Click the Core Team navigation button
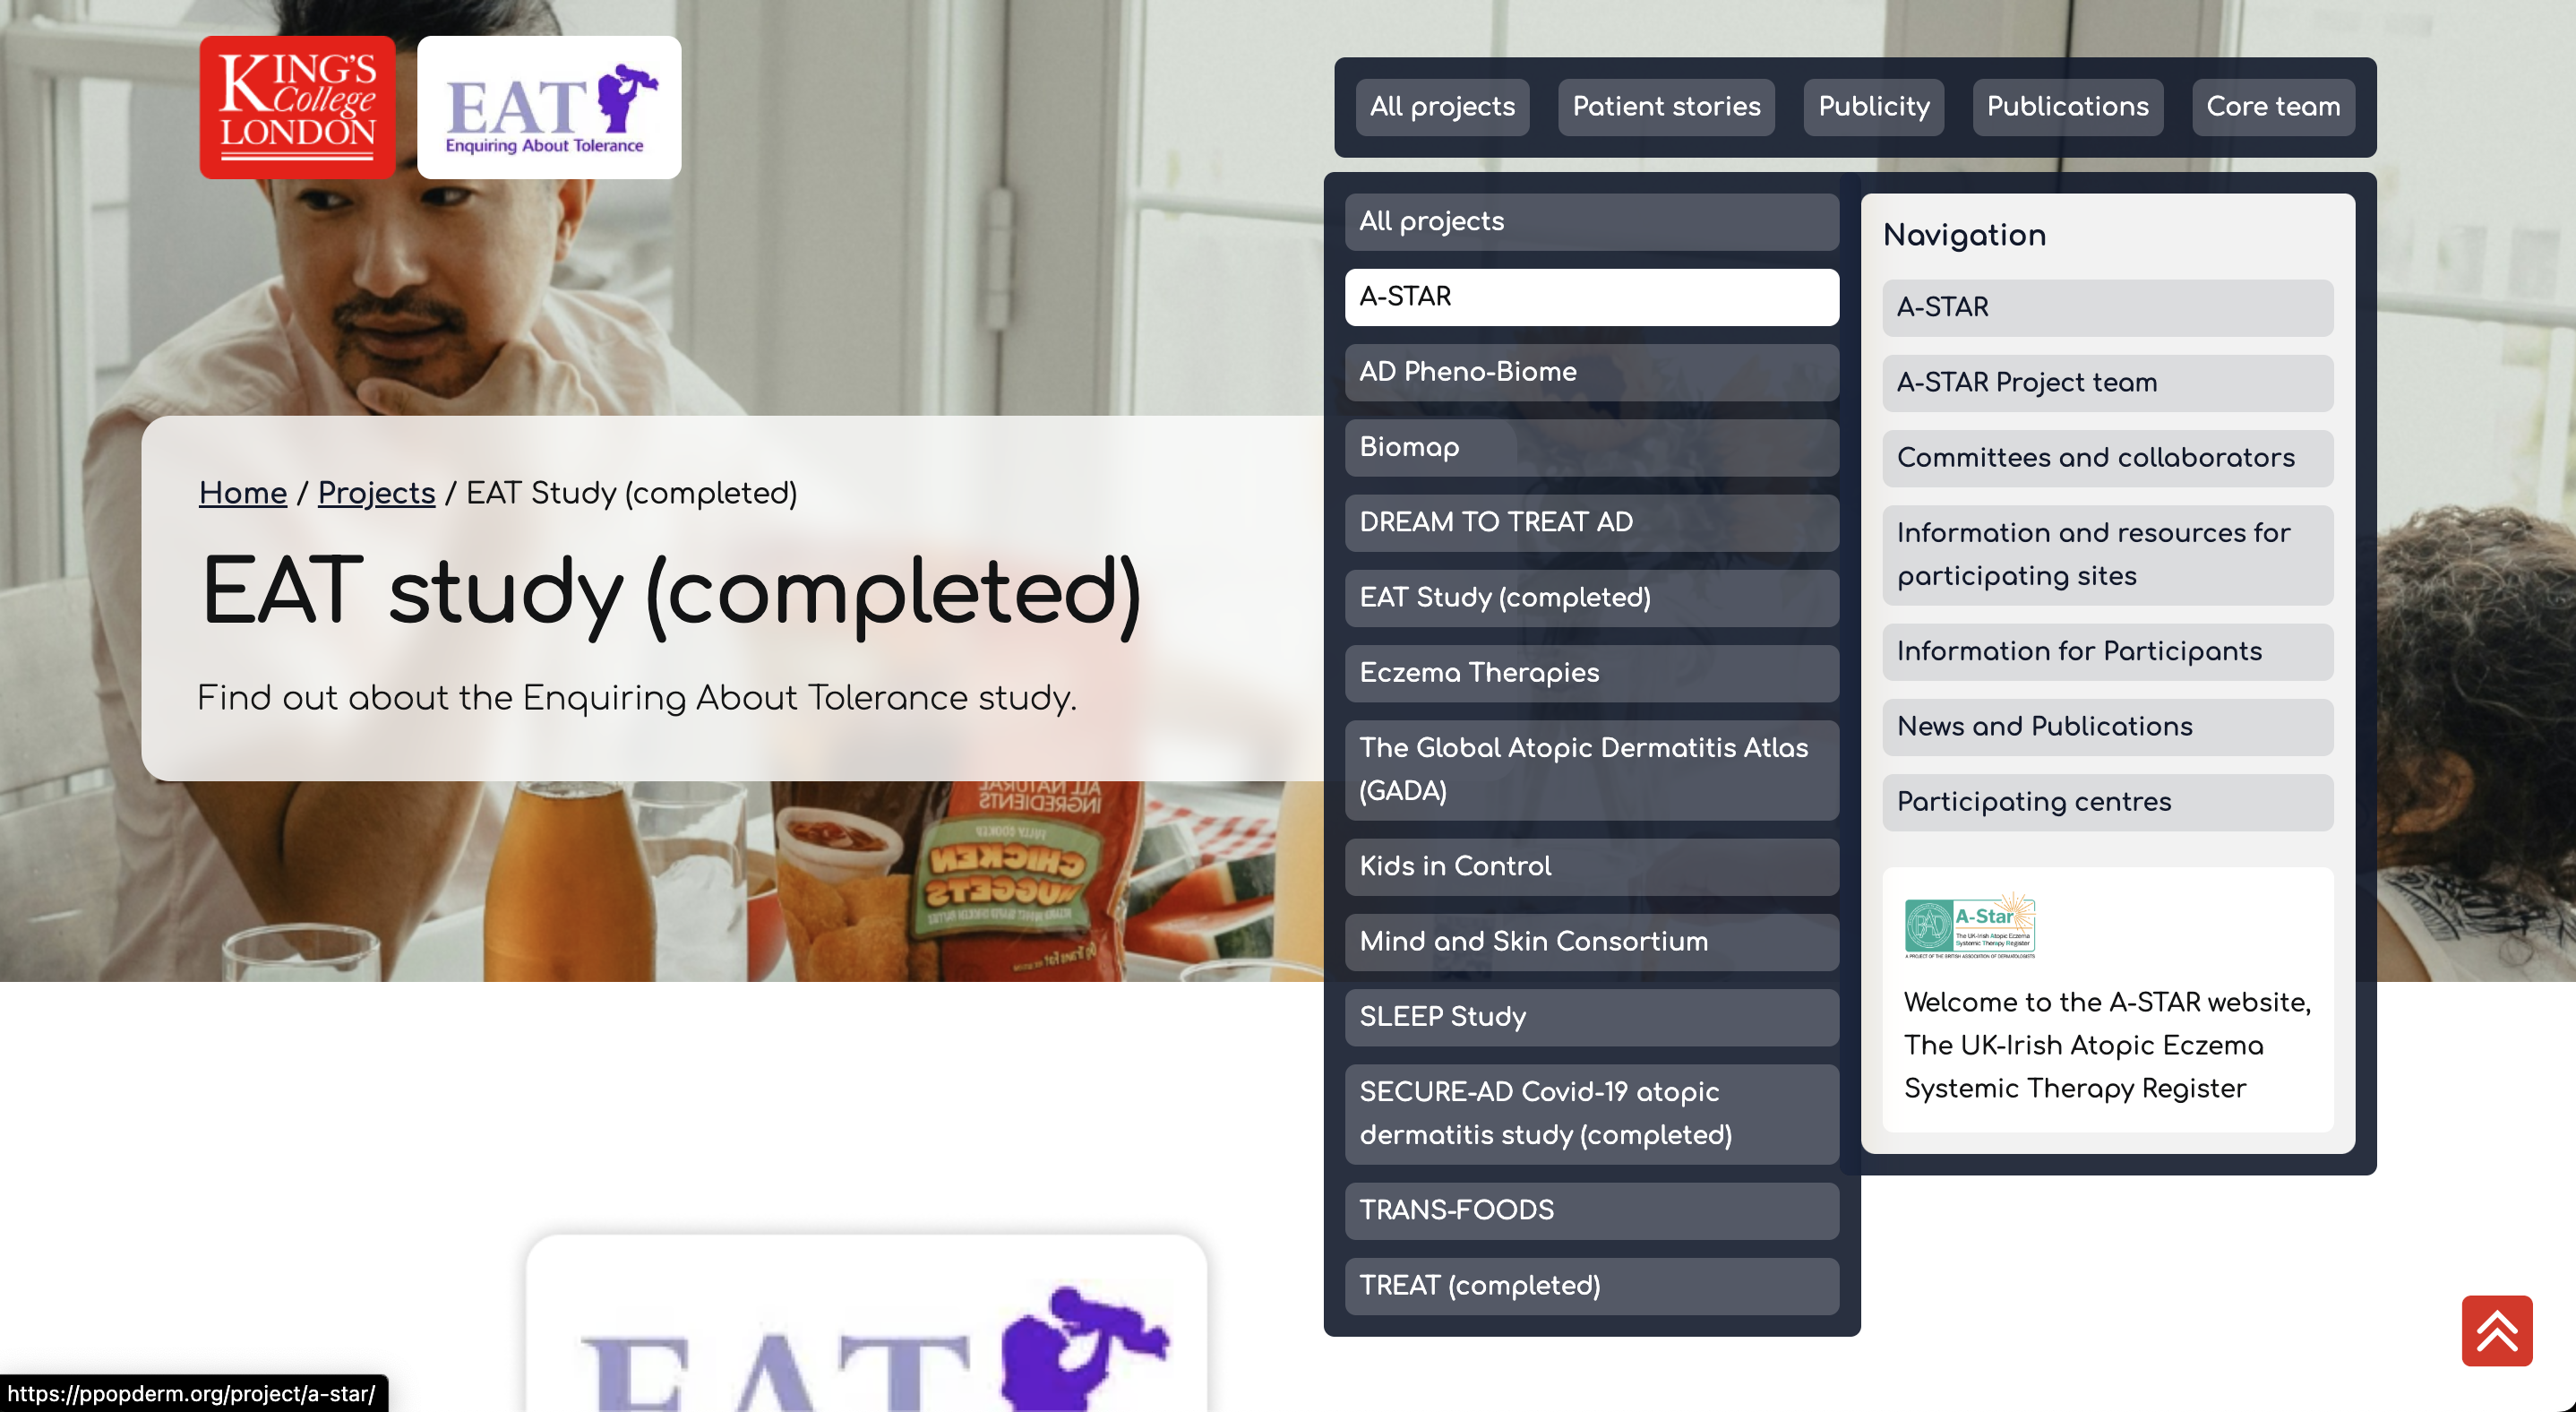Screen dimensions: 2576x1412 pos(2273,106)
